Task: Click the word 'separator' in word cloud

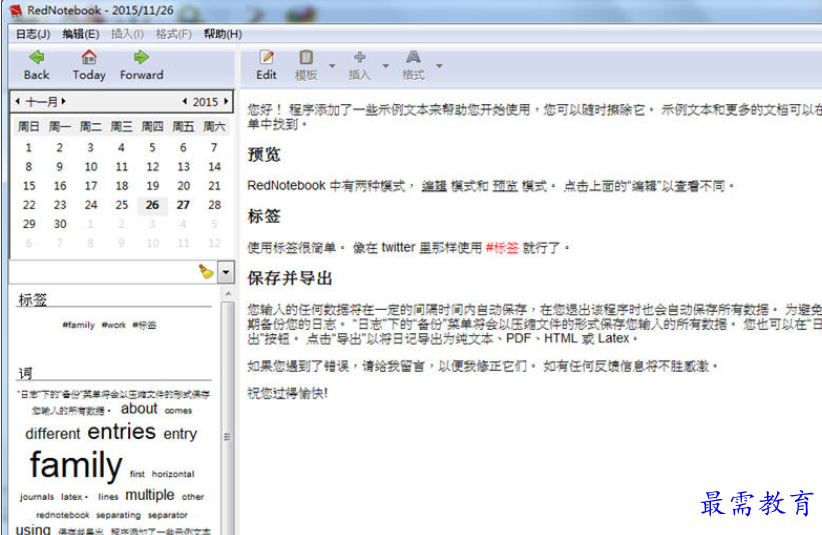Action: click(168, 515)
